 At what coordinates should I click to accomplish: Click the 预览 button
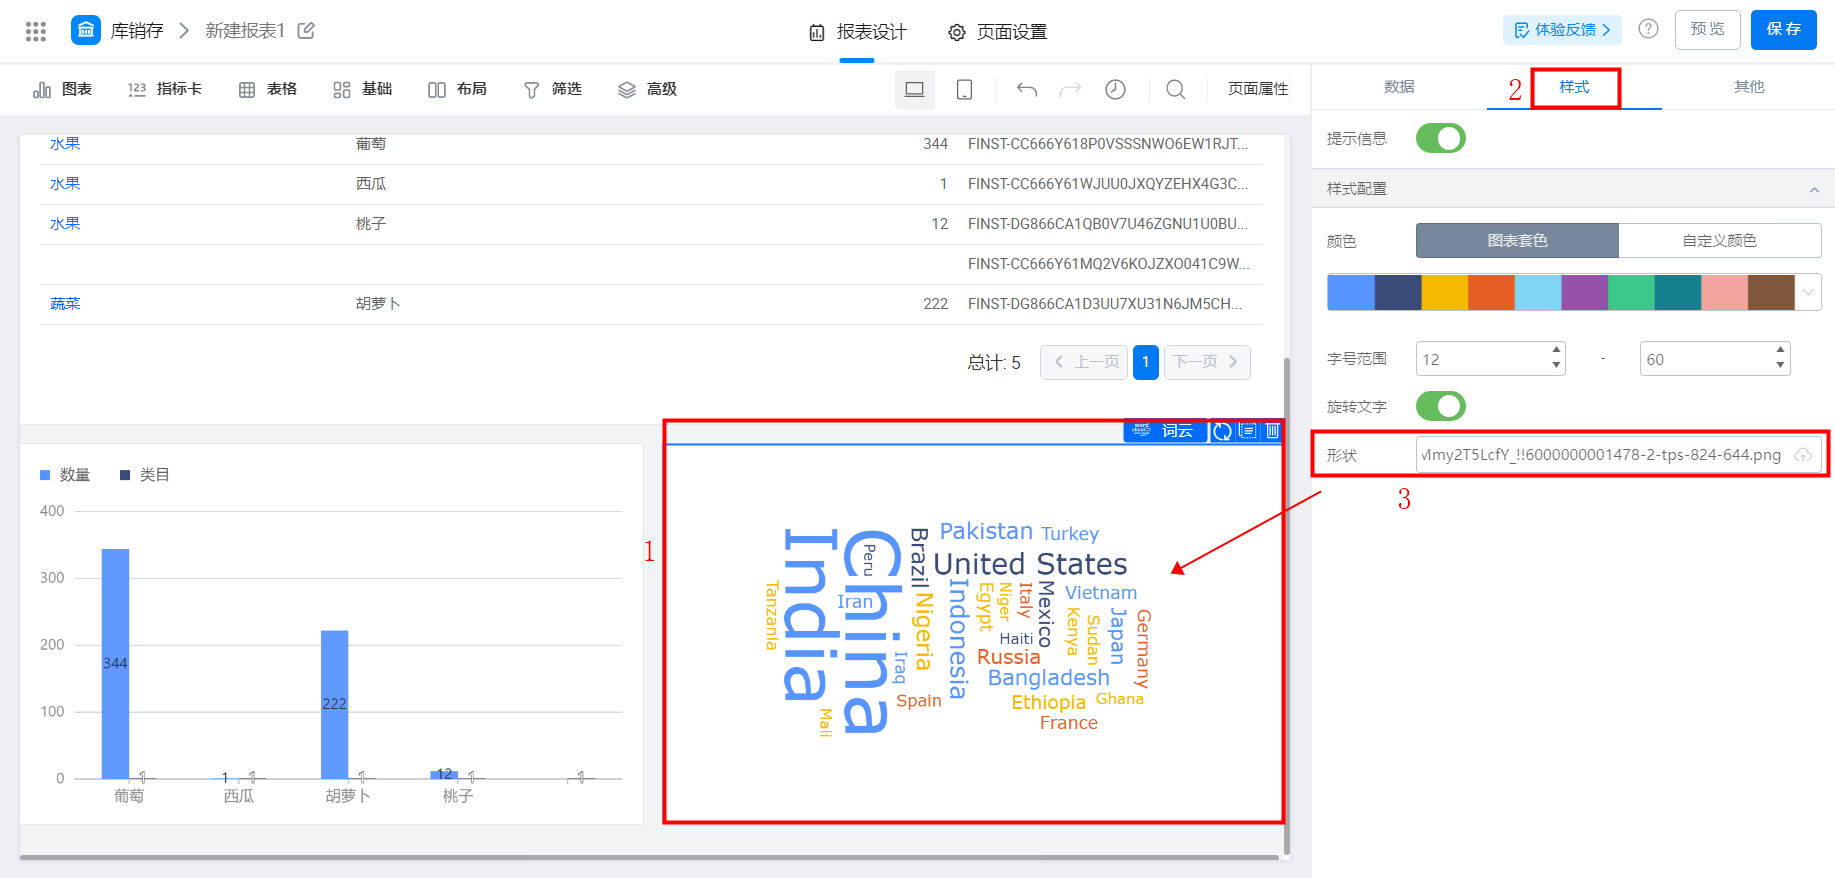click(1707, 29)
